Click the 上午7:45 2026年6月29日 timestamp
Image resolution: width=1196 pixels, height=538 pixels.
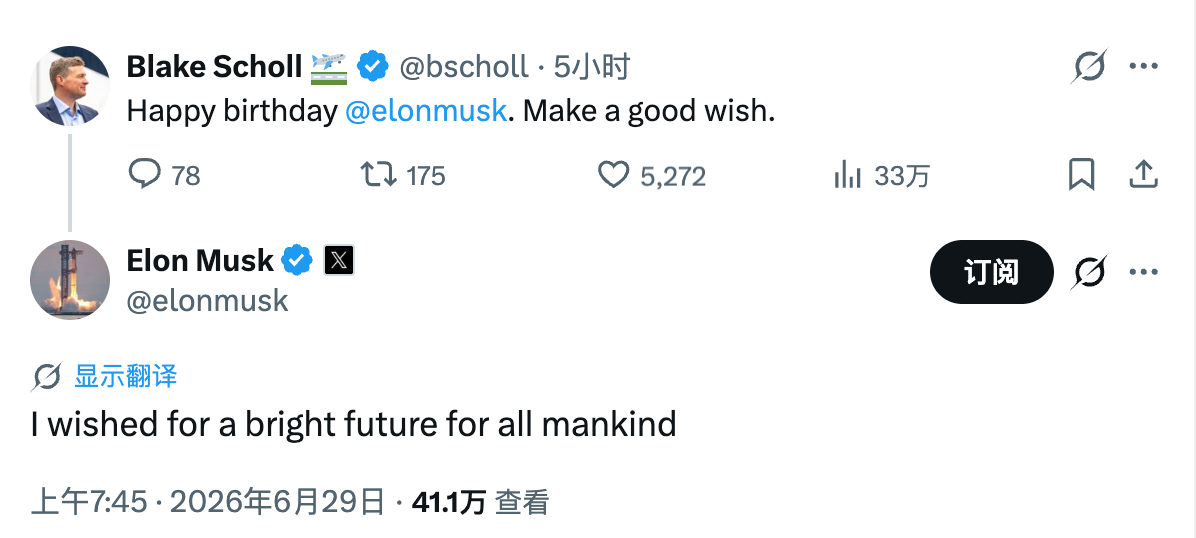(x=208, y=502)
